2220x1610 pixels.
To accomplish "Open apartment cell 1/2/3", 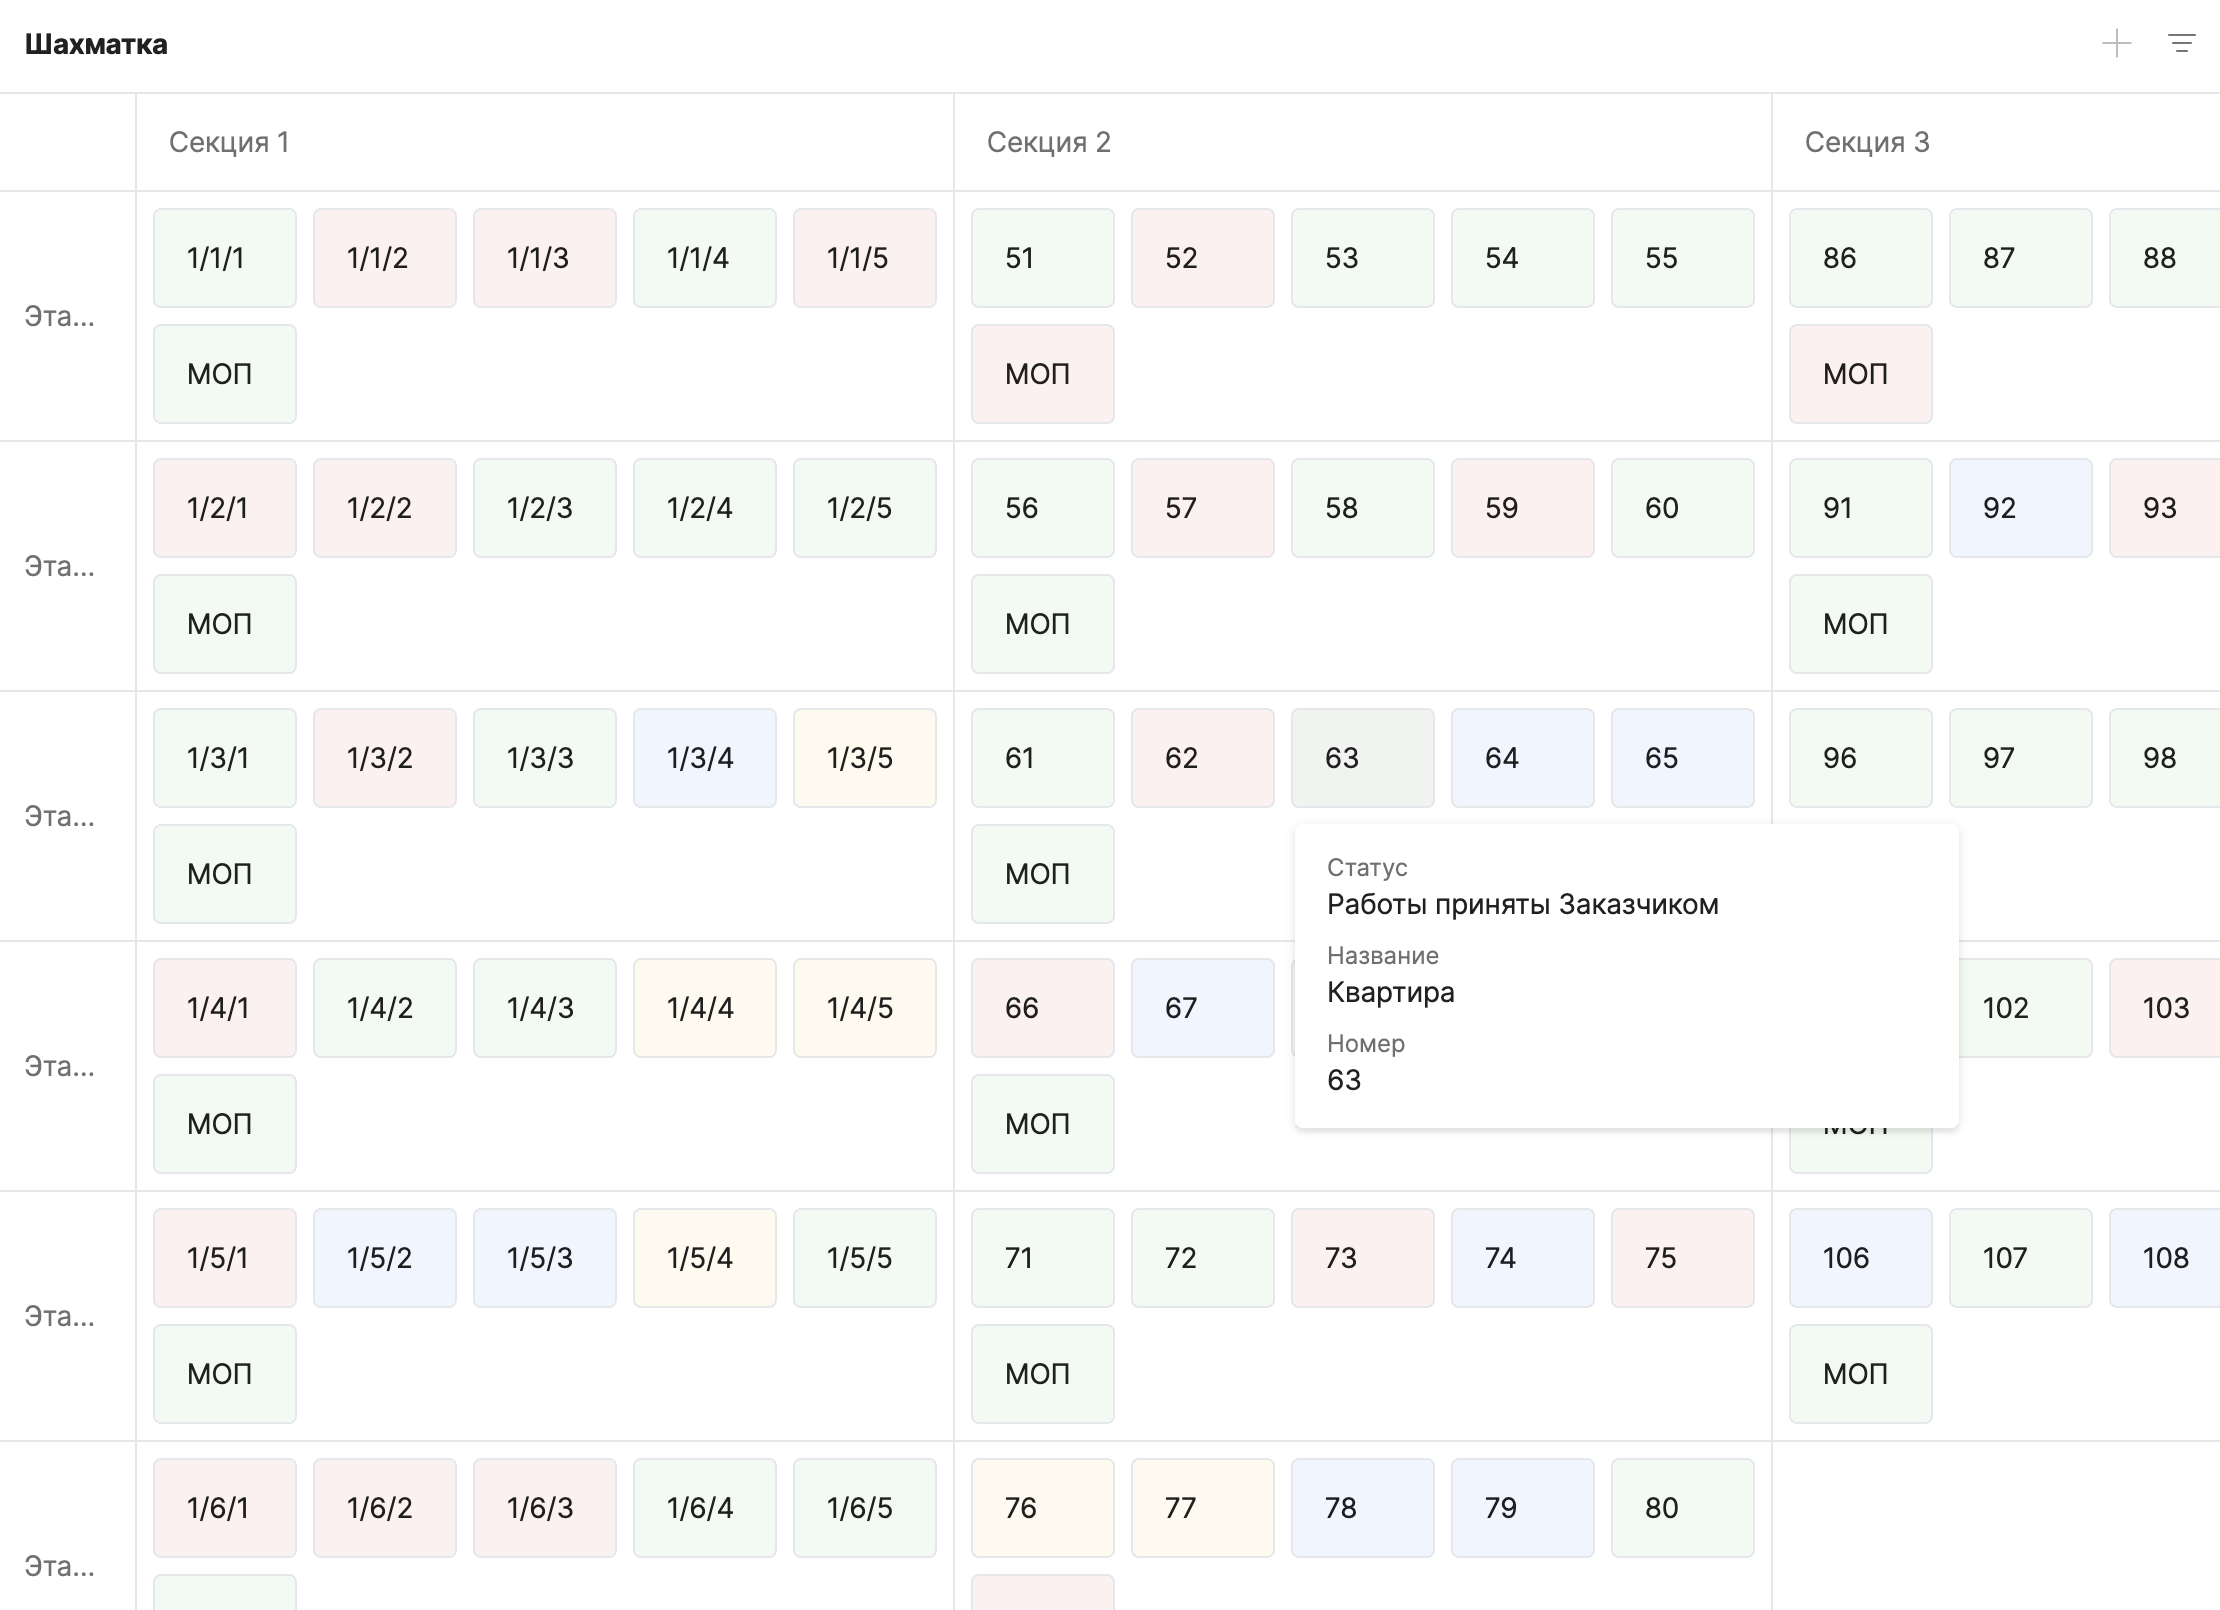I will tap(544, 508).
